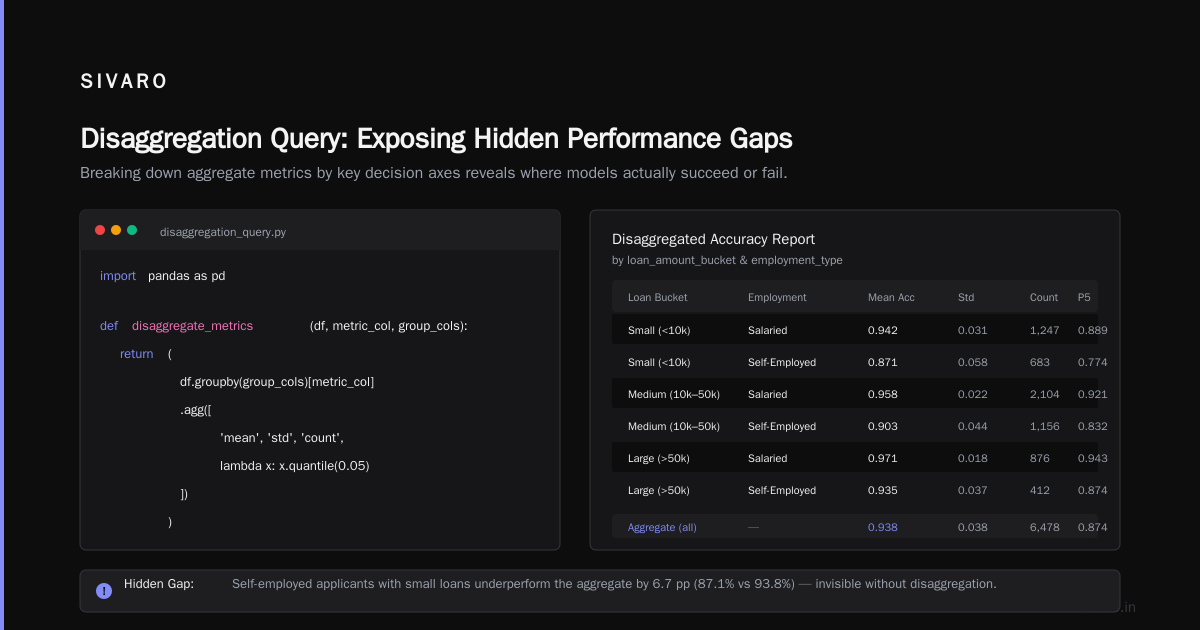
Task: Click the main slide heading
Action: [436, 138]
